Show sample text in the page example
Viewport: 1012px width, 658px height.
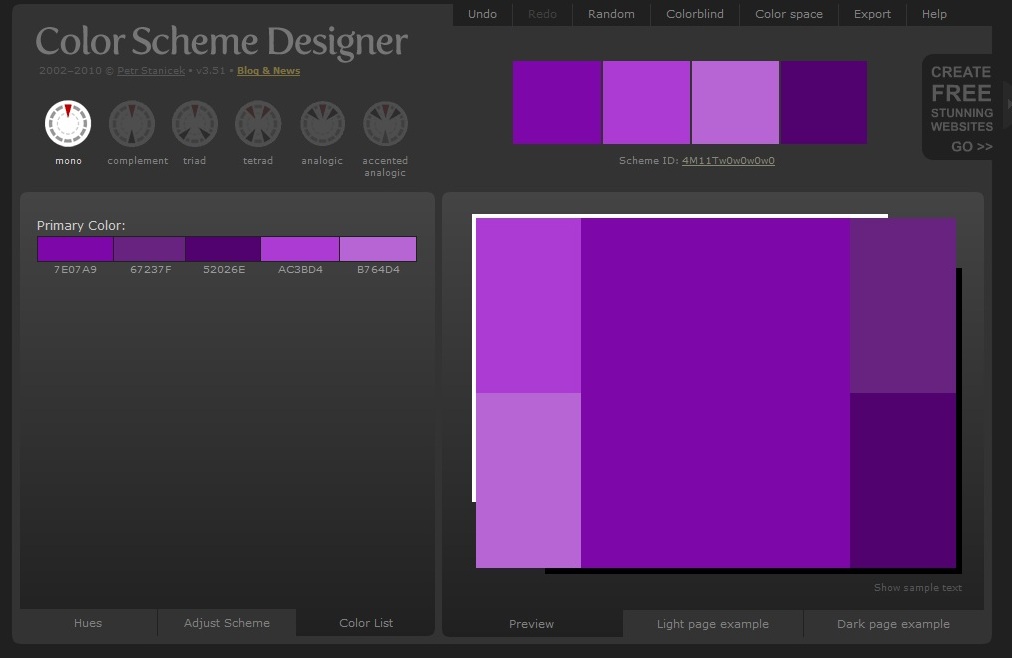point(917,587)
